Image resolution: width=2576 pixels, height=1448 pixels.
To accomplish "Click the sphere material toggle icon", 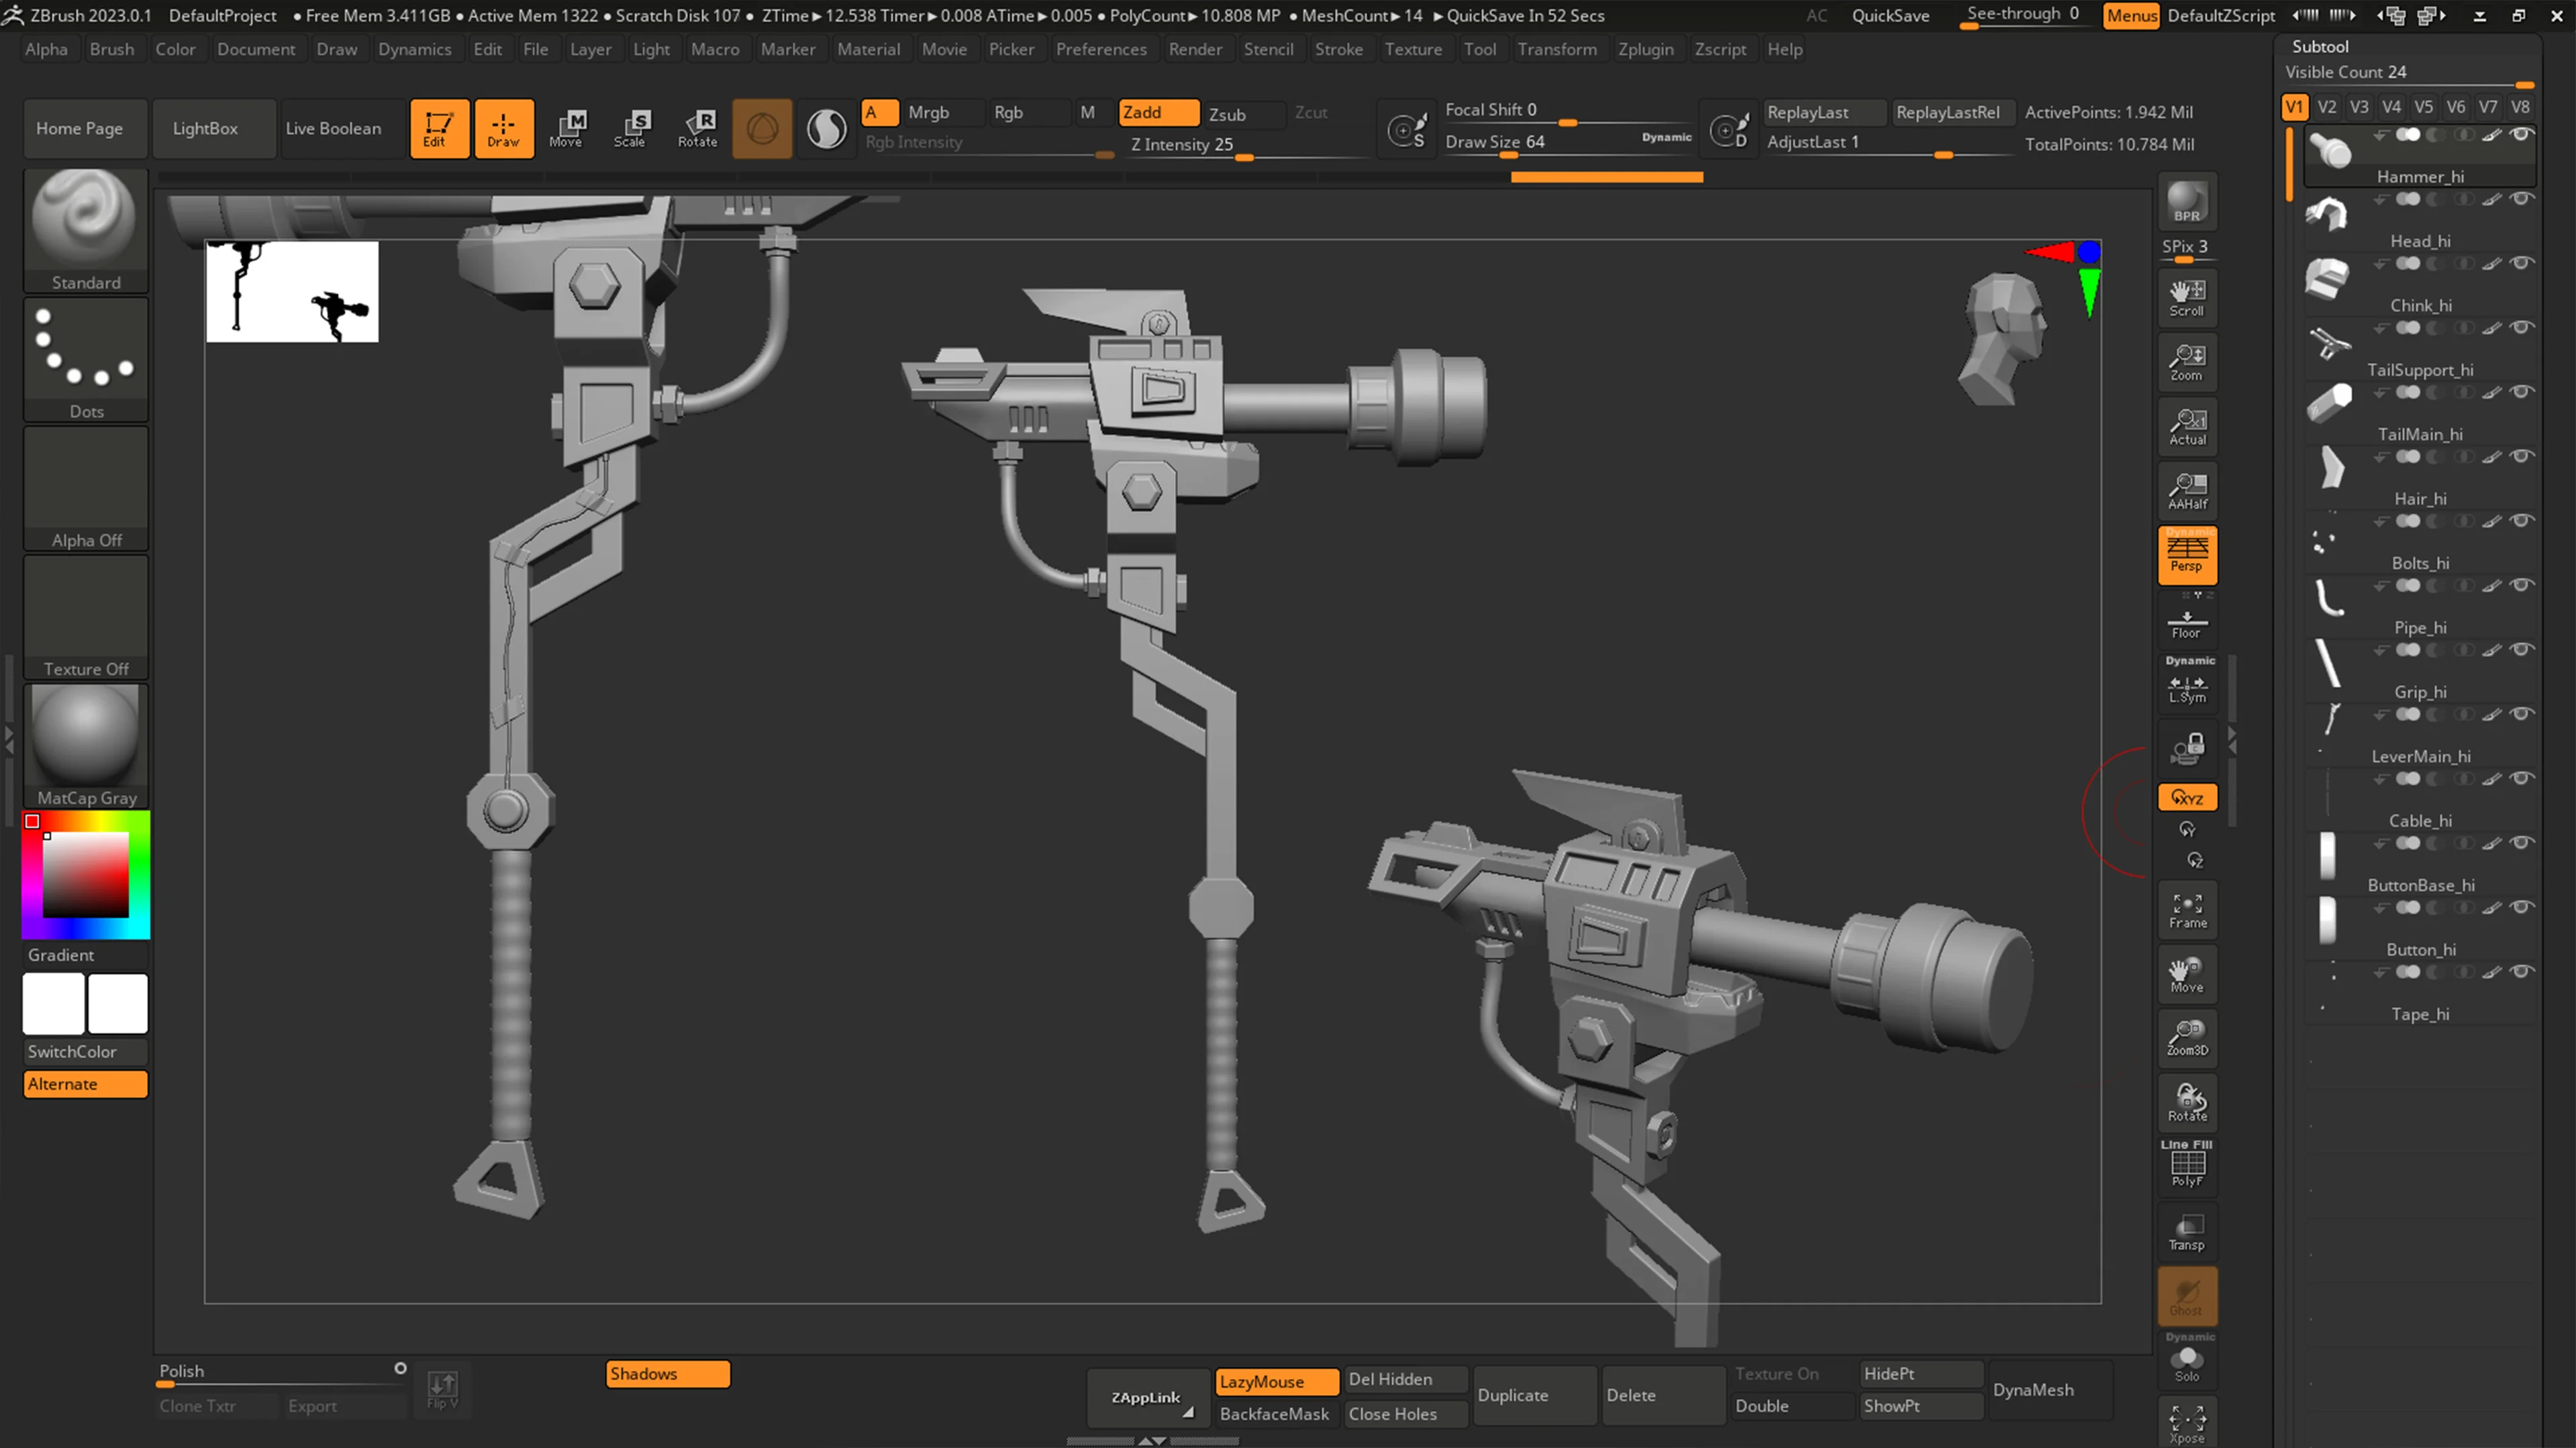I will 826,128.
